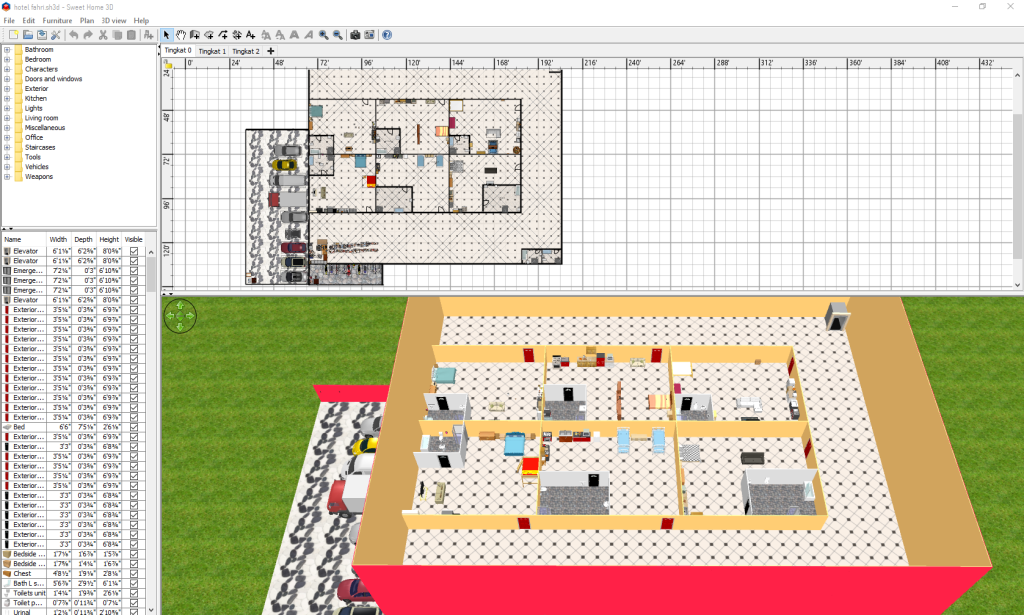This screenshot has height=615, width=1024.
Task: Expand the Kitchen furniture category
Action: 7,98
